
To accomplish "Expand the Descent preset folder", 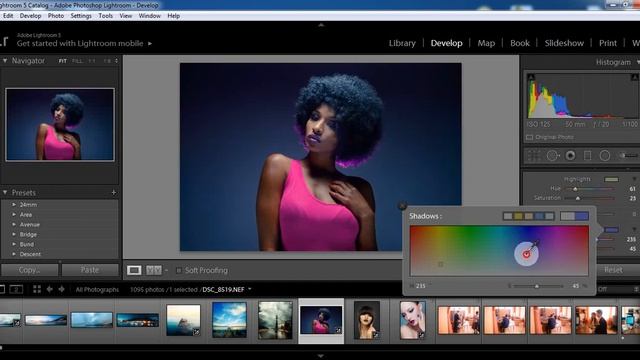I will point(14,254).
